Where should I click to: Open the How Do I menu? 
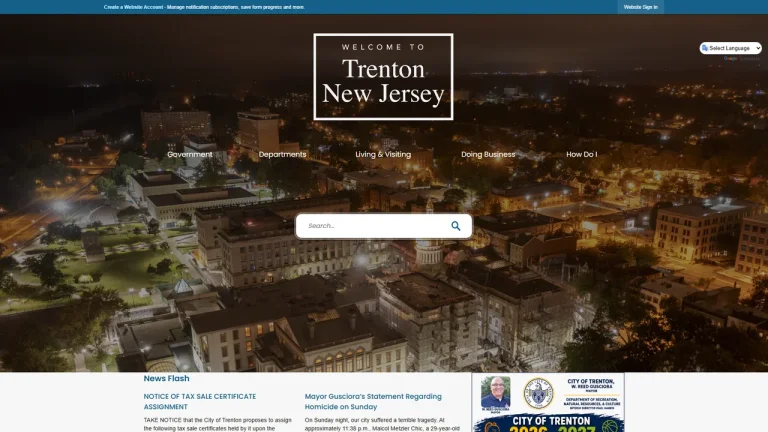coord(581,154)
